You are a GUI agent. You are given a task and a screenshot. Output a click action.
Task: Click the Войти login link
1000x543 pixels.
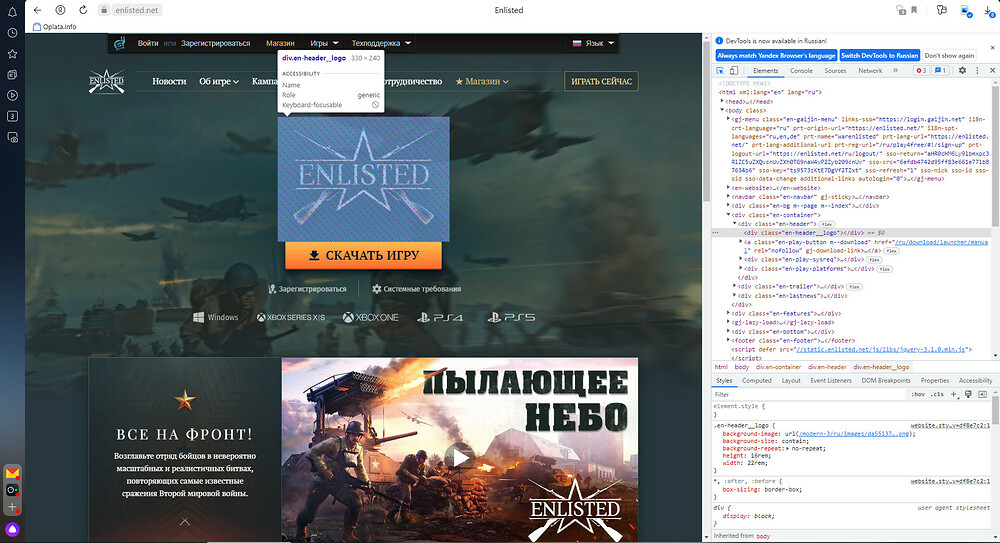(x=148, y=43)
